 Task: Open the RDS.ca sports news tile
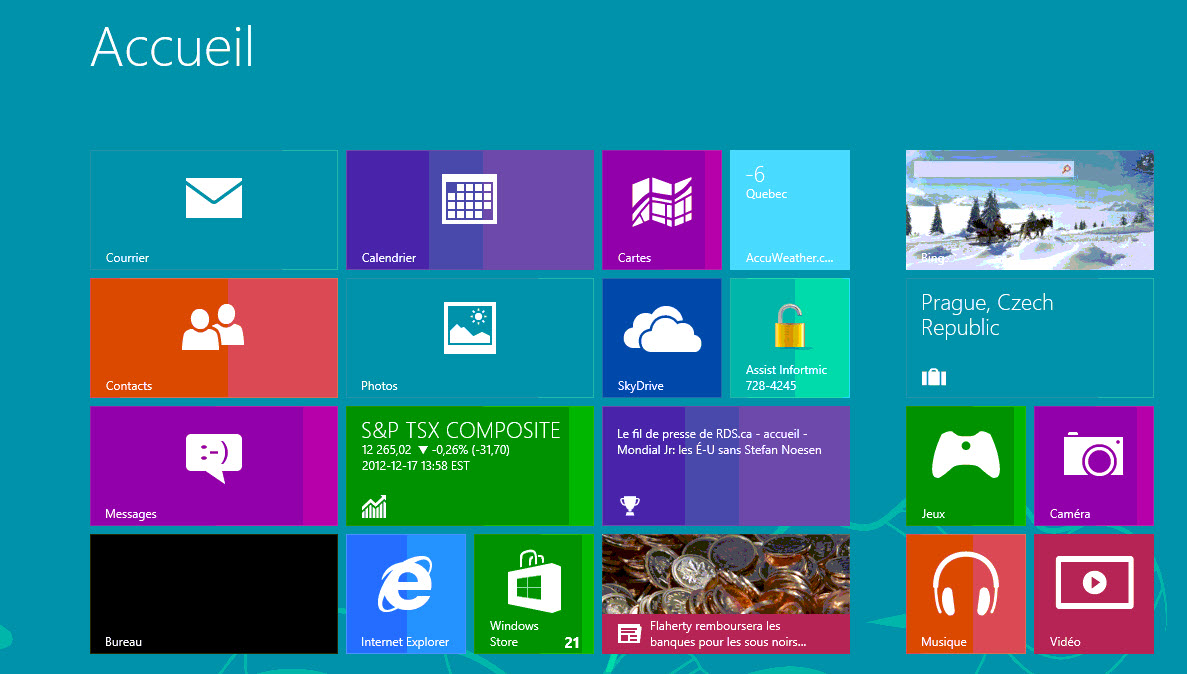click(726, 466)
